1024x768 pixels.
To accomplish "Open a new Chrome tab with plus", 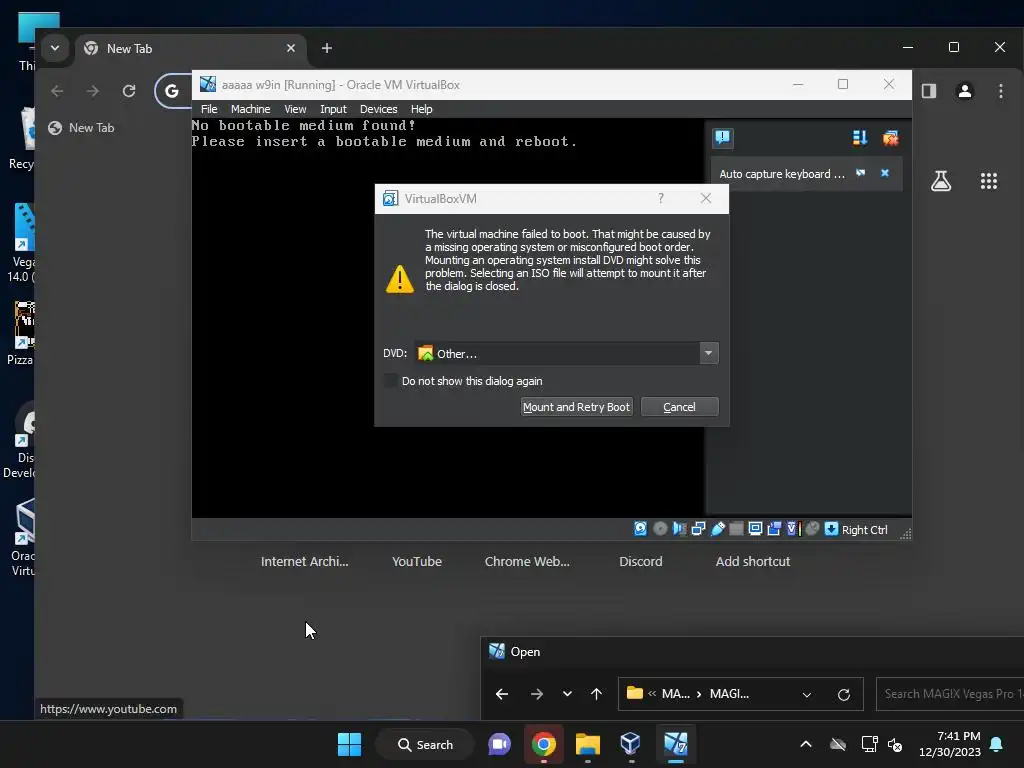I will 327,48.
